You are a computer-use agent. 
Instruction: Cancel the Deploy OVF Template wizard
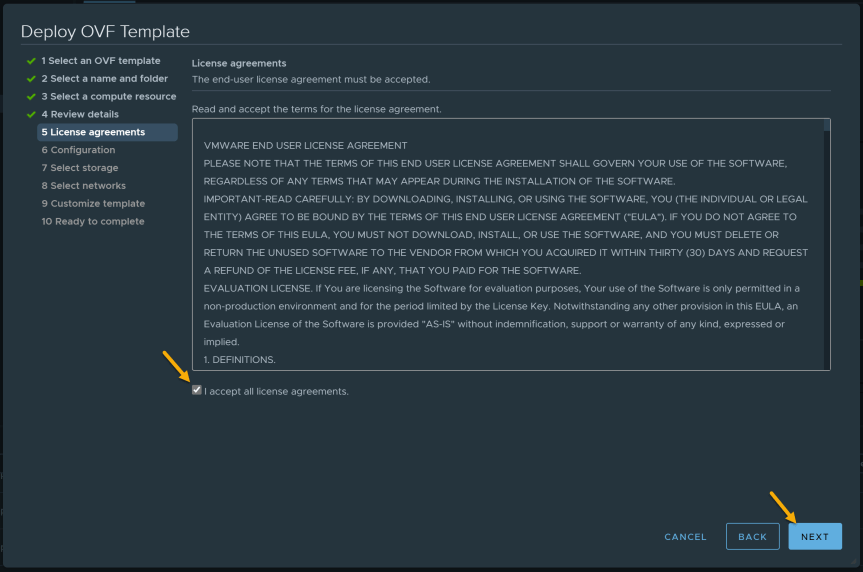685,537
